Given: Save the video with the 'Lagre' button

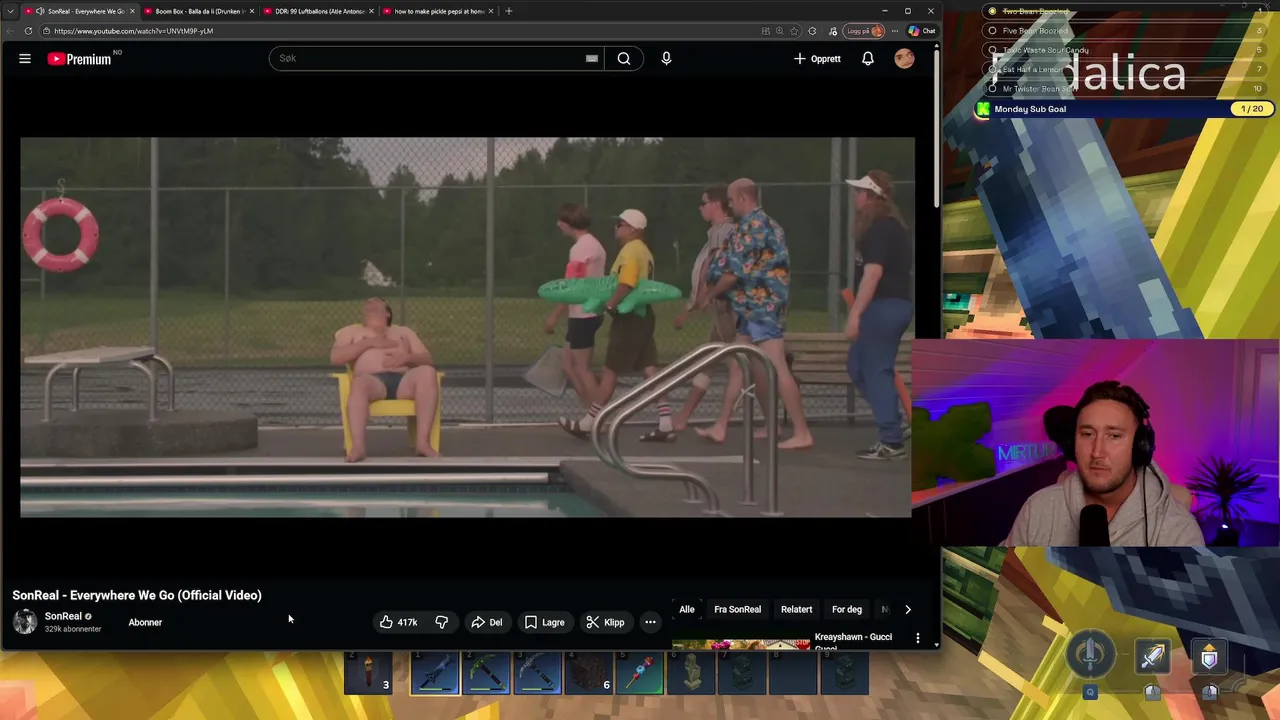Looking at the screenshot, I should (545, 622).
